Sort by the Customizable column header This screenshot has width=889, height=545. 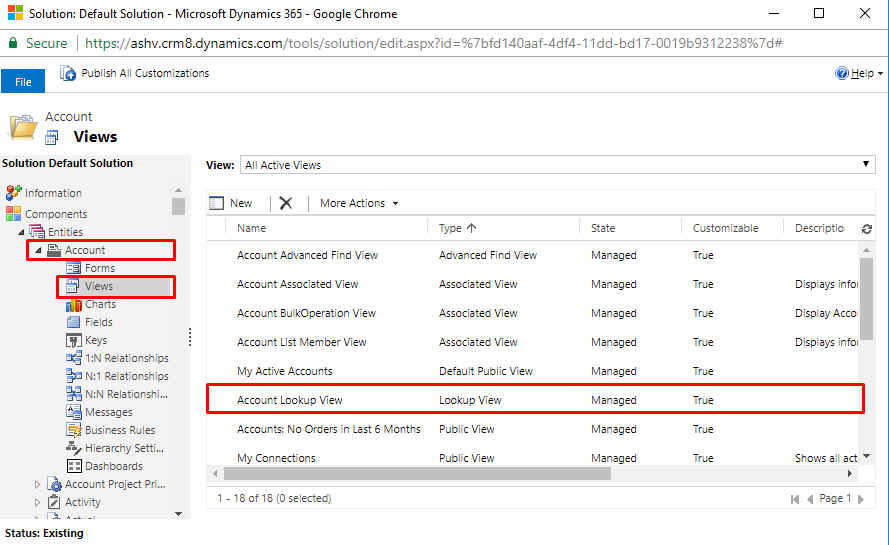coord(725,228)
